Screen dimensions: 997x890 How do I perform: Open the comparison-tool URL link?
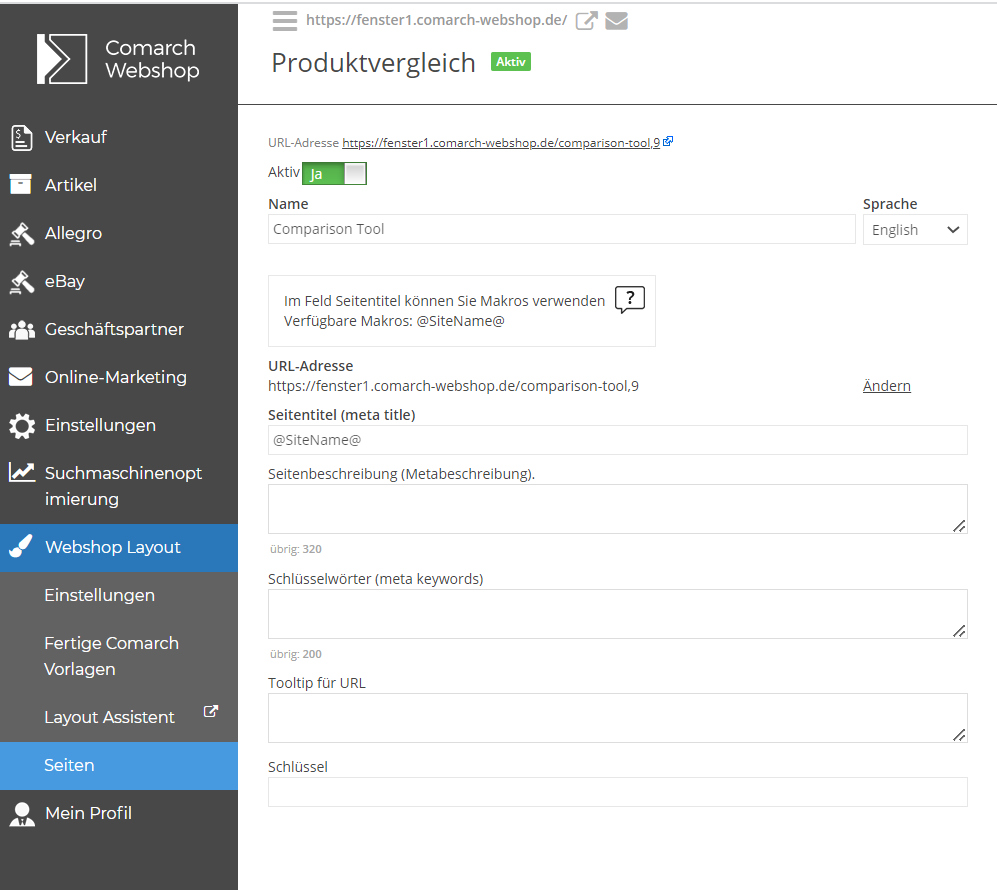tap(501, 142)
